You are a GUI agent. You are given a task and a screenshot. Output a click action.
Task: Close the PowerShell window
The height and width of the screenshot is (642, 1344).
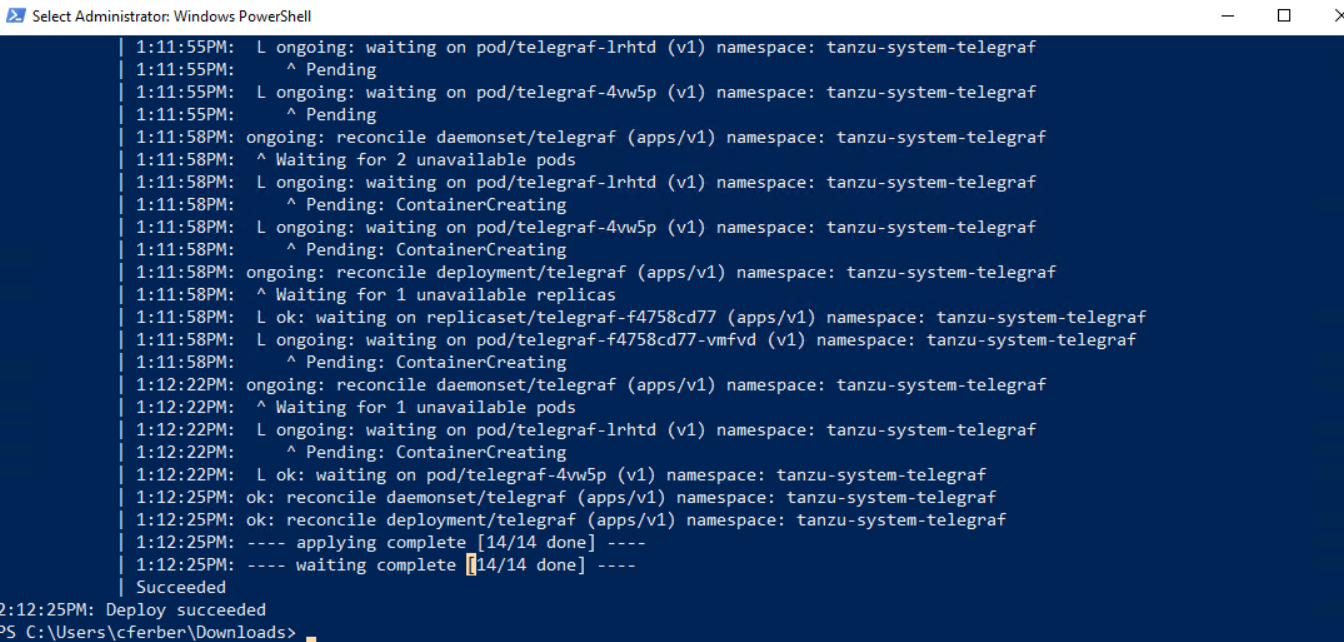pos(1336,16)
